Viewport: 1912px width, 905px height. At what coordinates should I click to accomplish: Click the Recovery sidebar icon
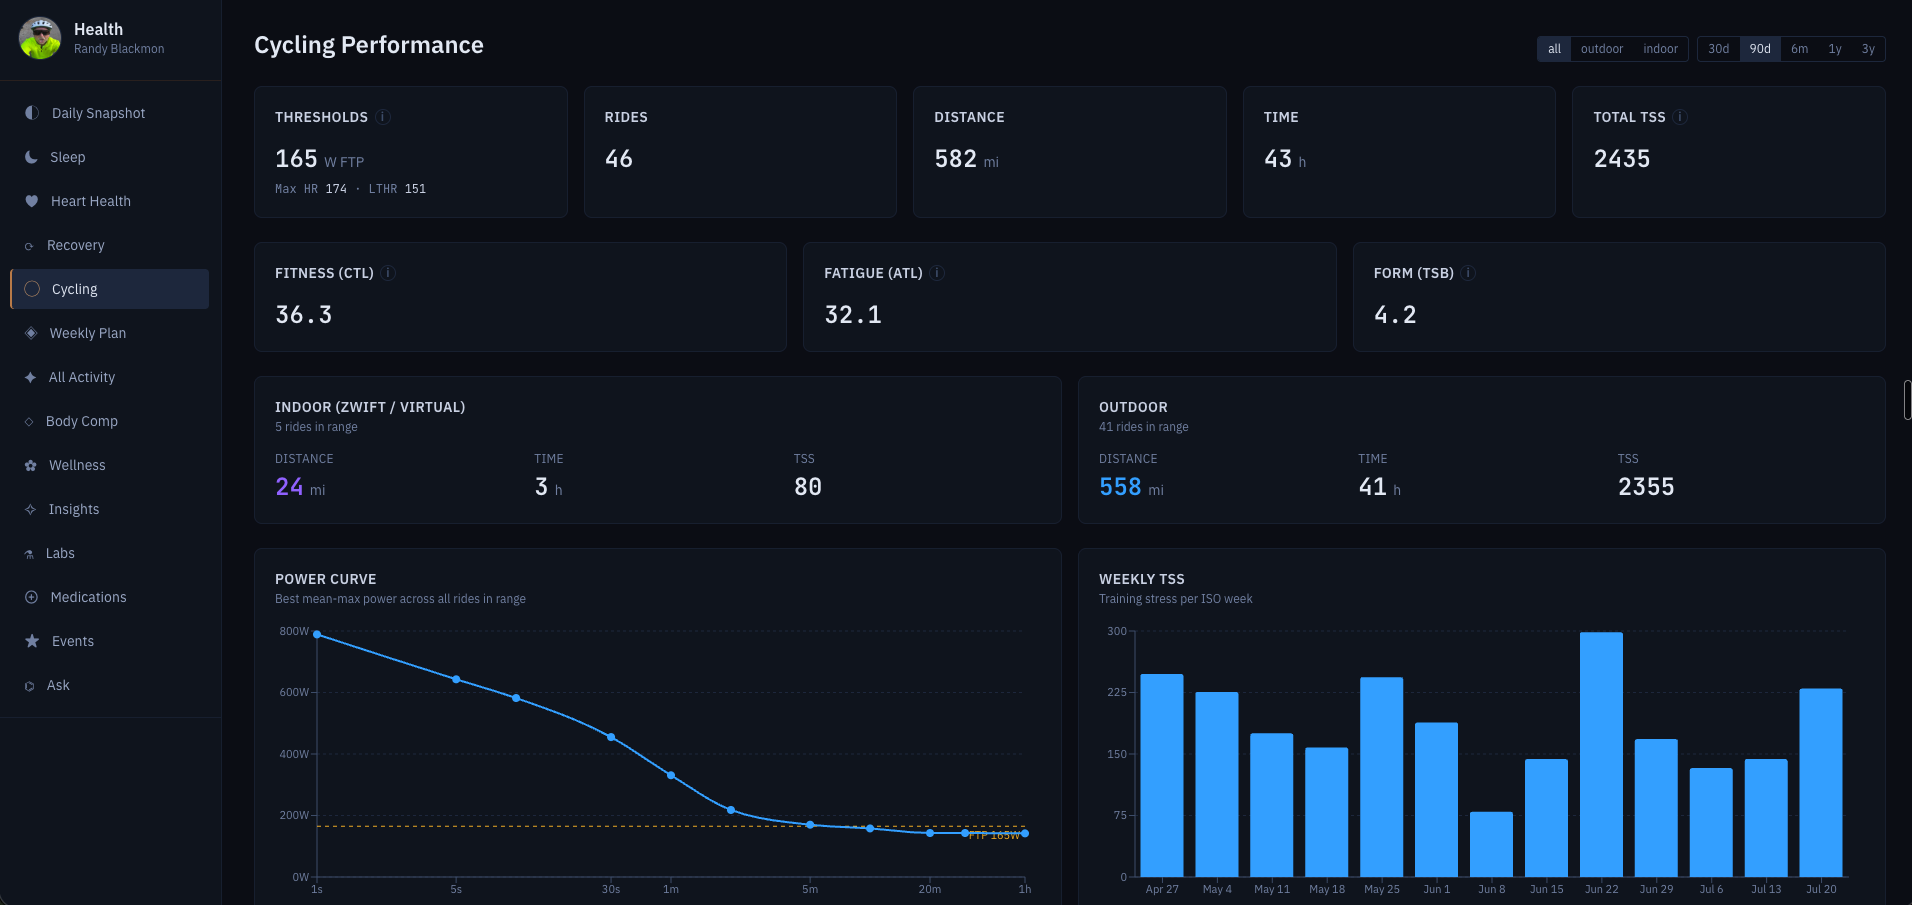29,246
